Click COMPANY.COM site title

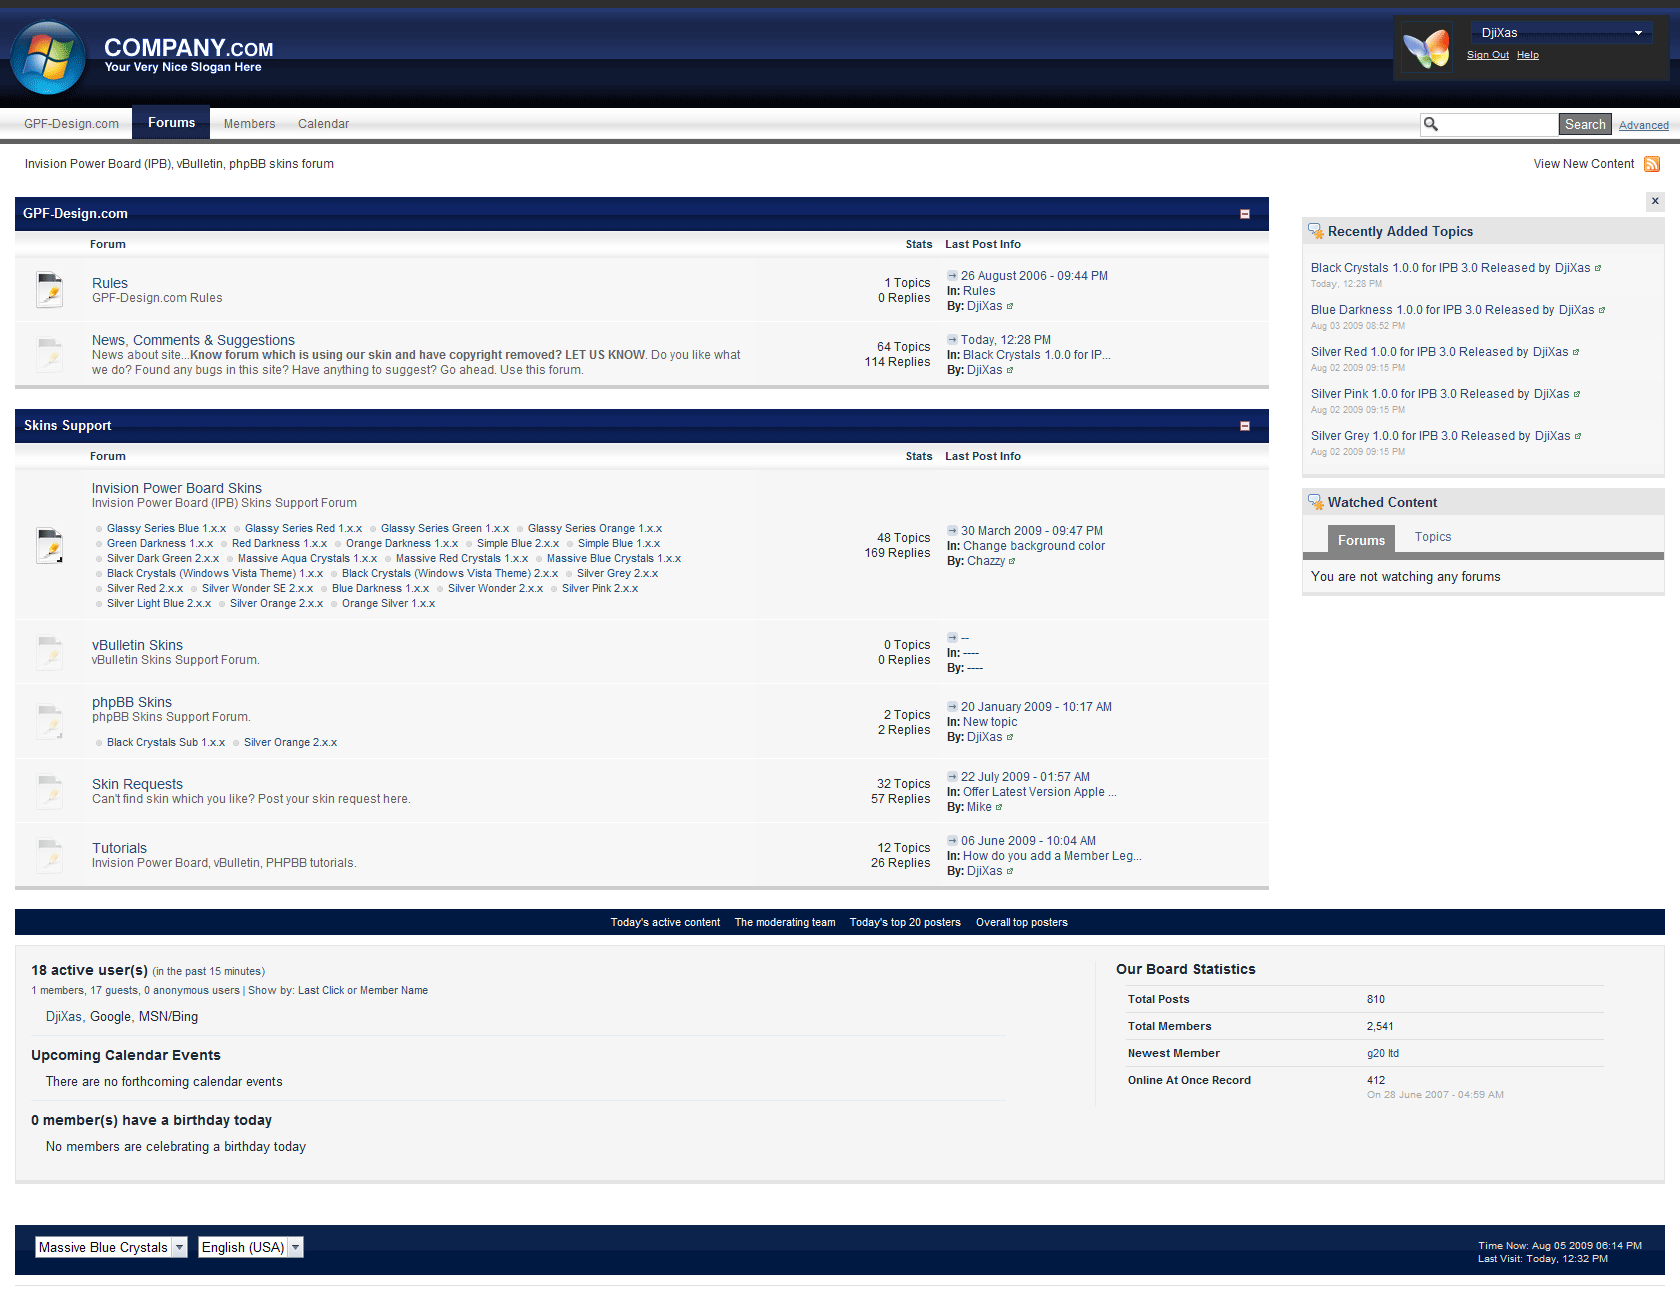pos(188,48)
